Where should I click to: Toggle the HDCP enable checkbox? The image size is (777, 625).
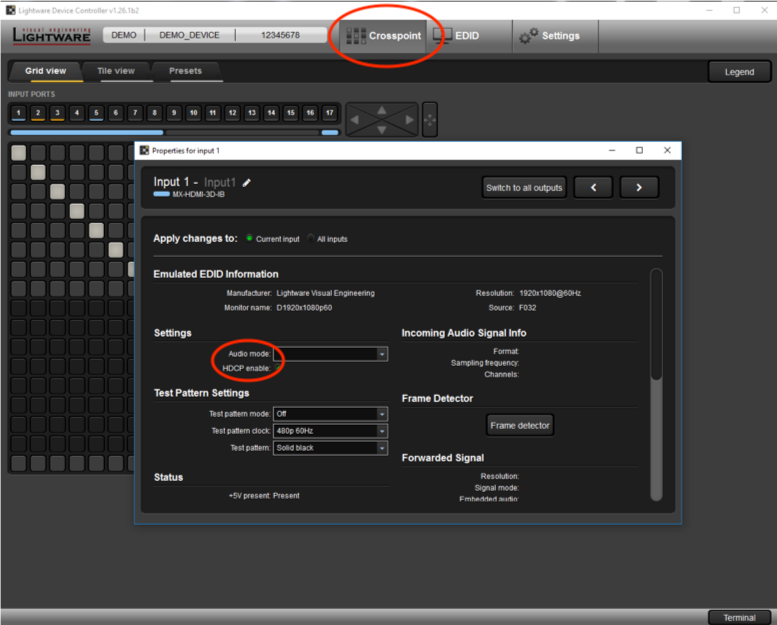tap(278, 368)
